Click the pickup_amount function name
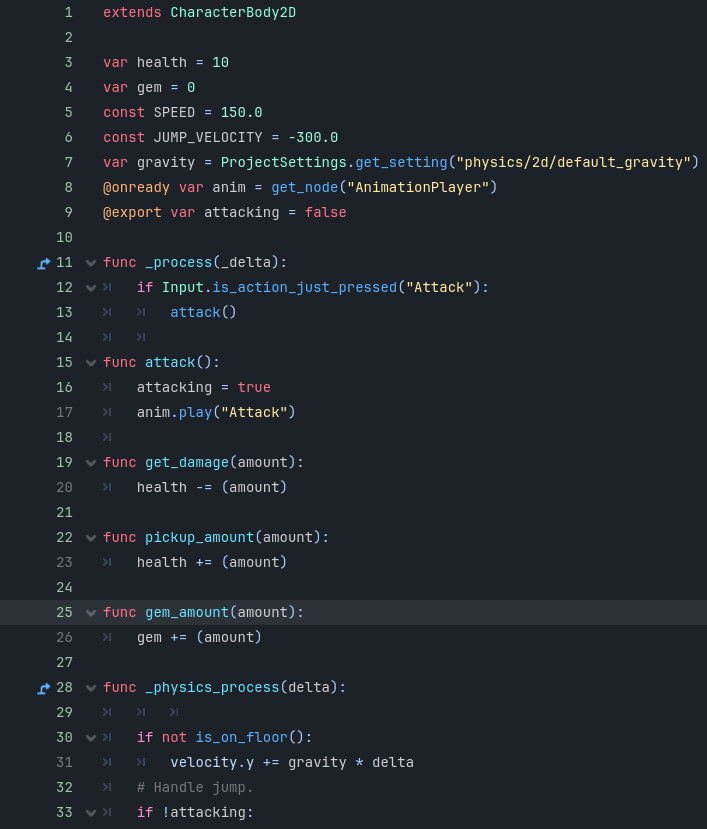Screen dimensions: 707x829 pyautogui.click(x=200, y=538)
